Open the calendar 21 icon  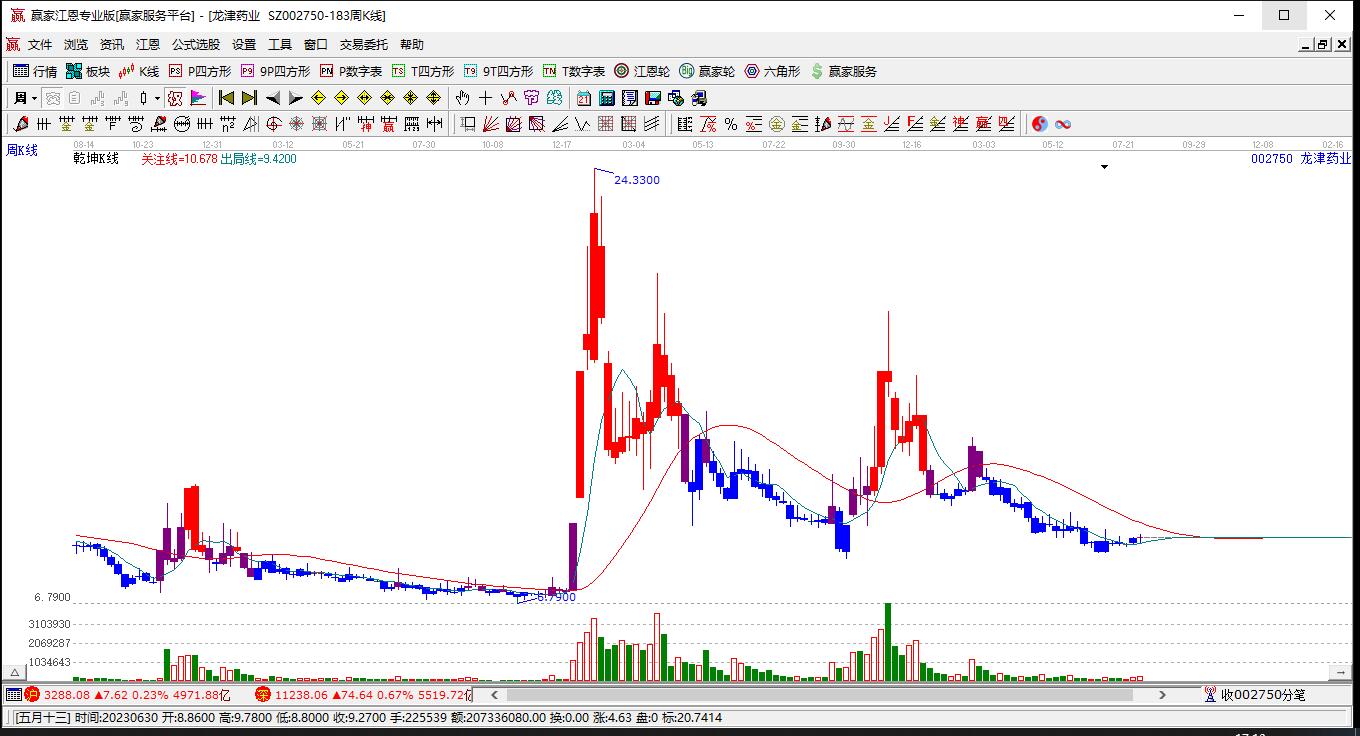[584, 98]
